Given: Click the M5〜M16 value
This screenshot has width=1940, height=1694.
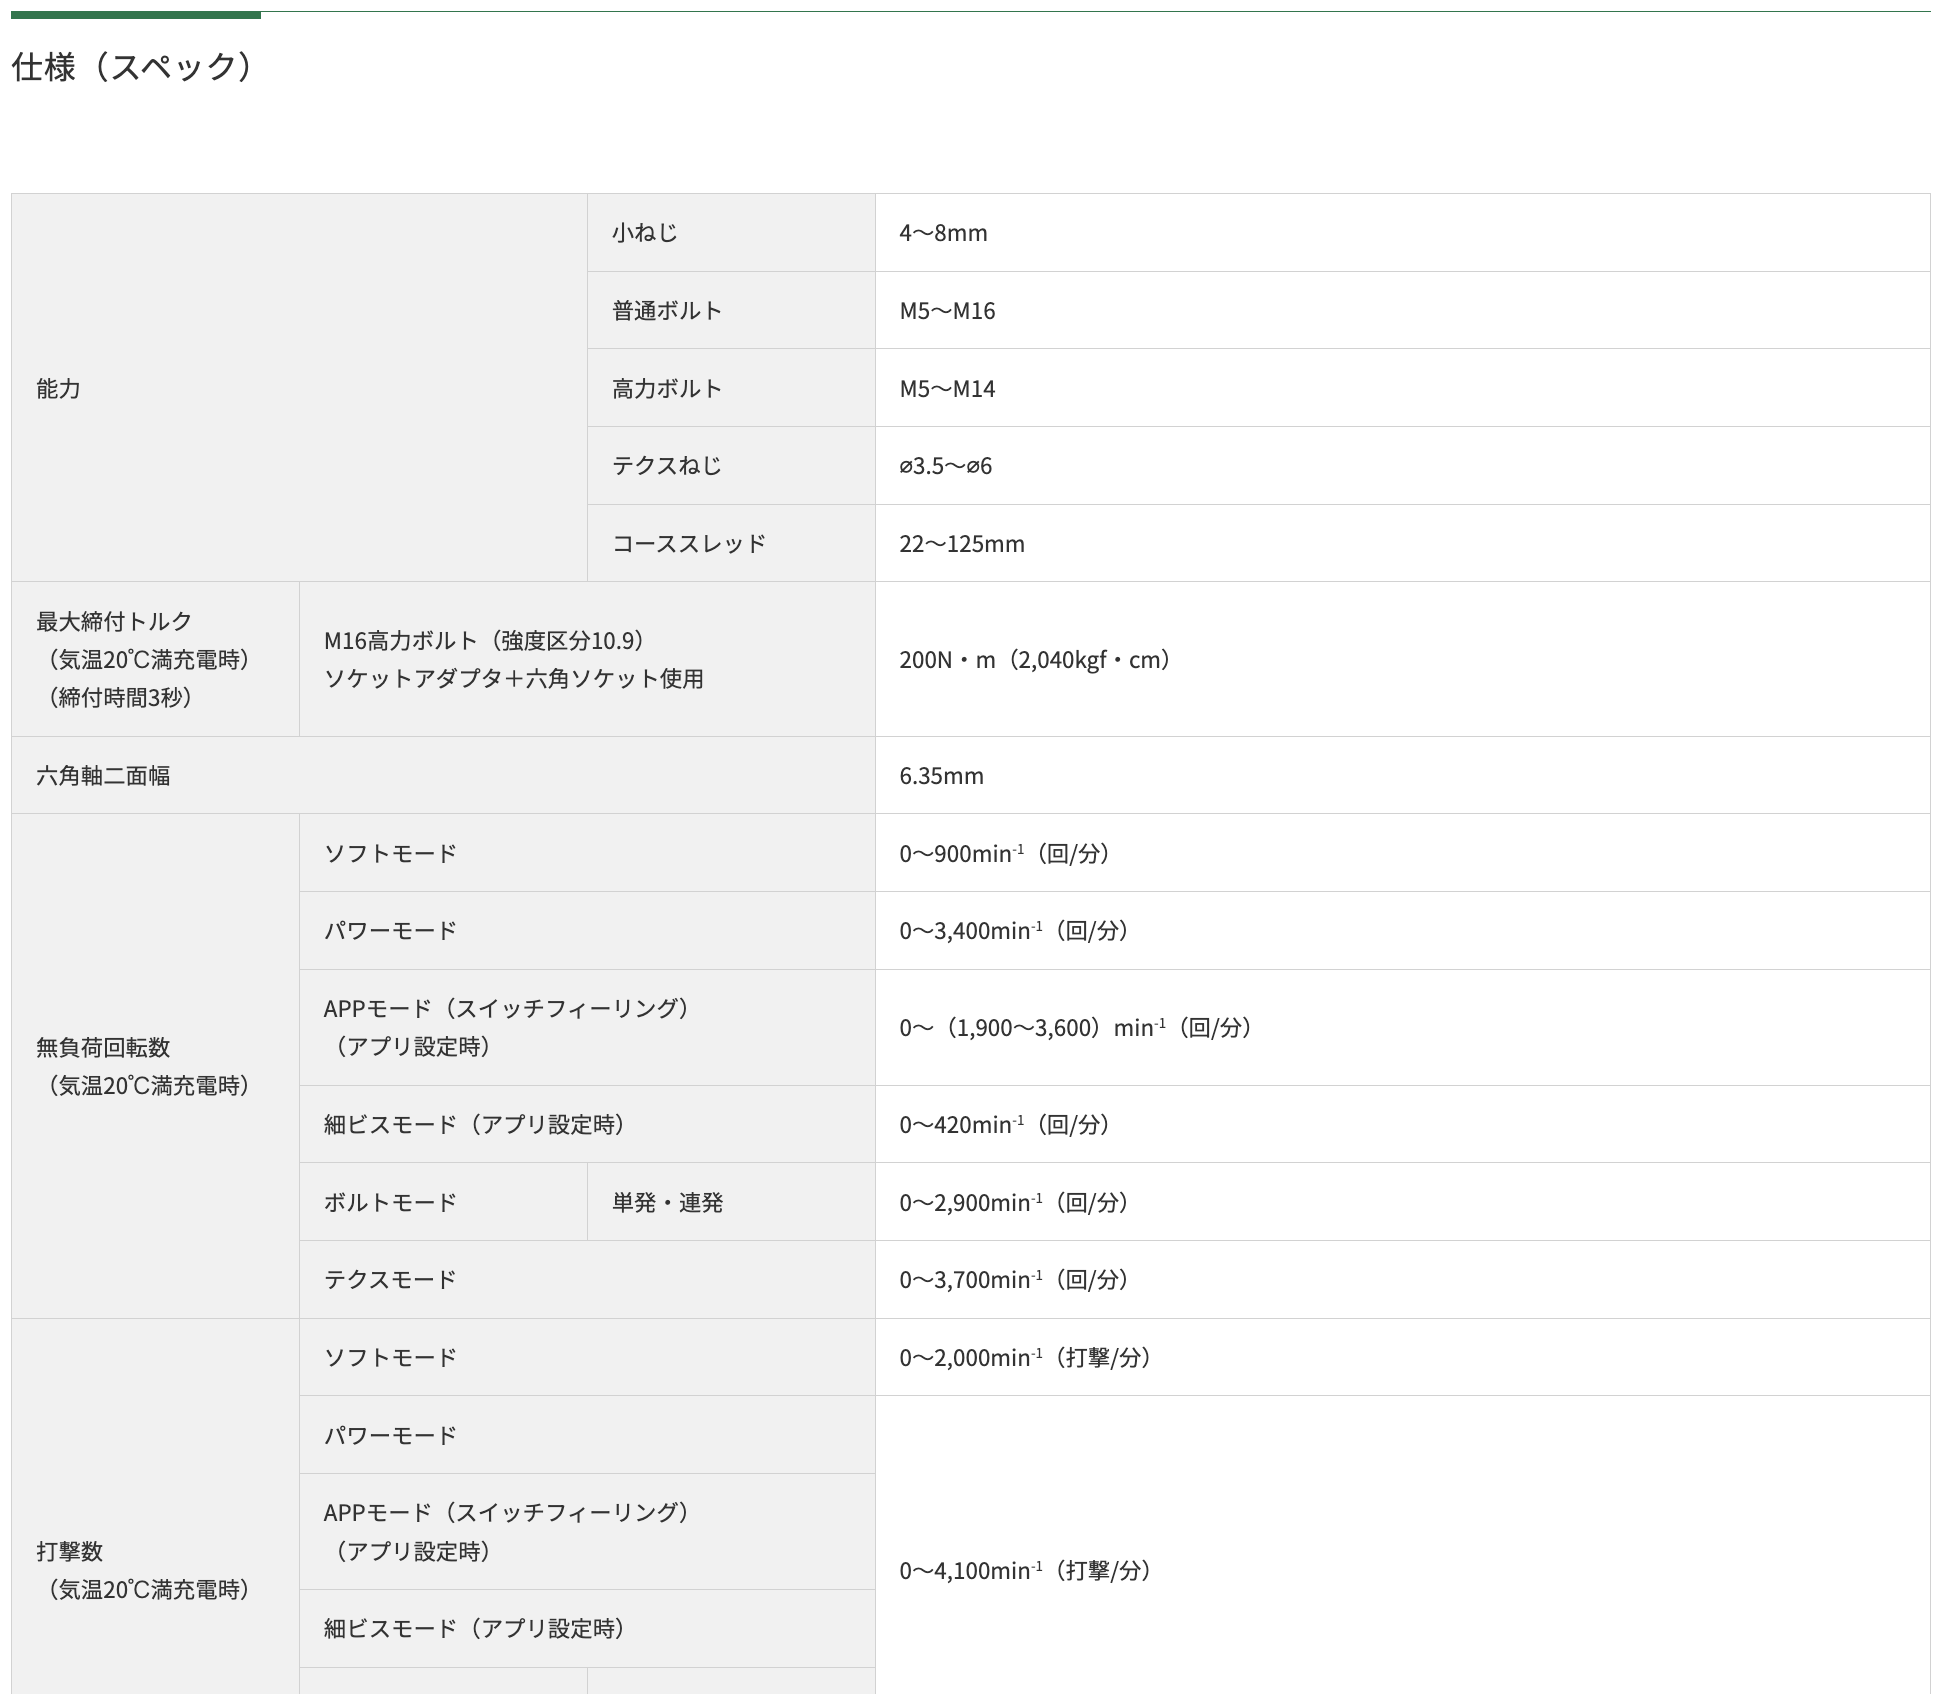Looking at the screenshot, I should [947, 311].
